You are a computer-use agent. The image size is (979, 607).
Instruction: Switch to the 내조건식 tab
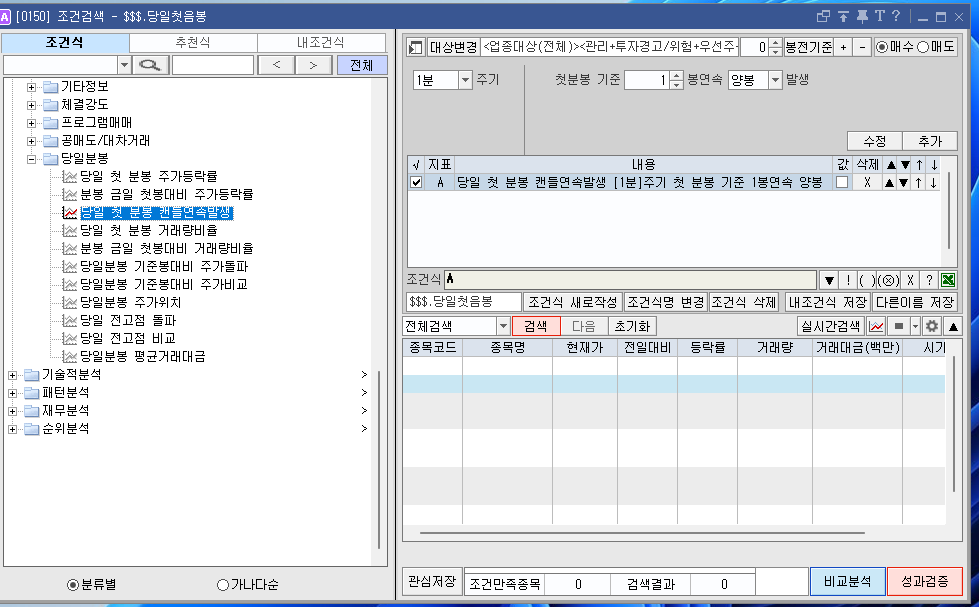320,43
